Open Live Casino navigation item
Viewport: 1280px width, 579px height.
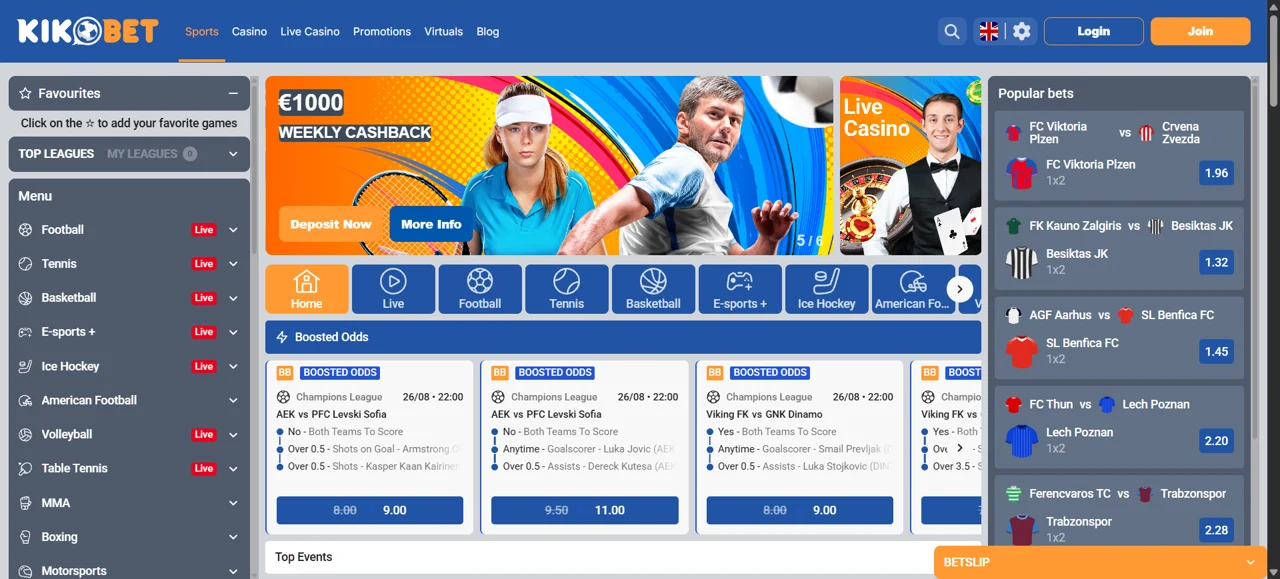click(x=310, y=31)
